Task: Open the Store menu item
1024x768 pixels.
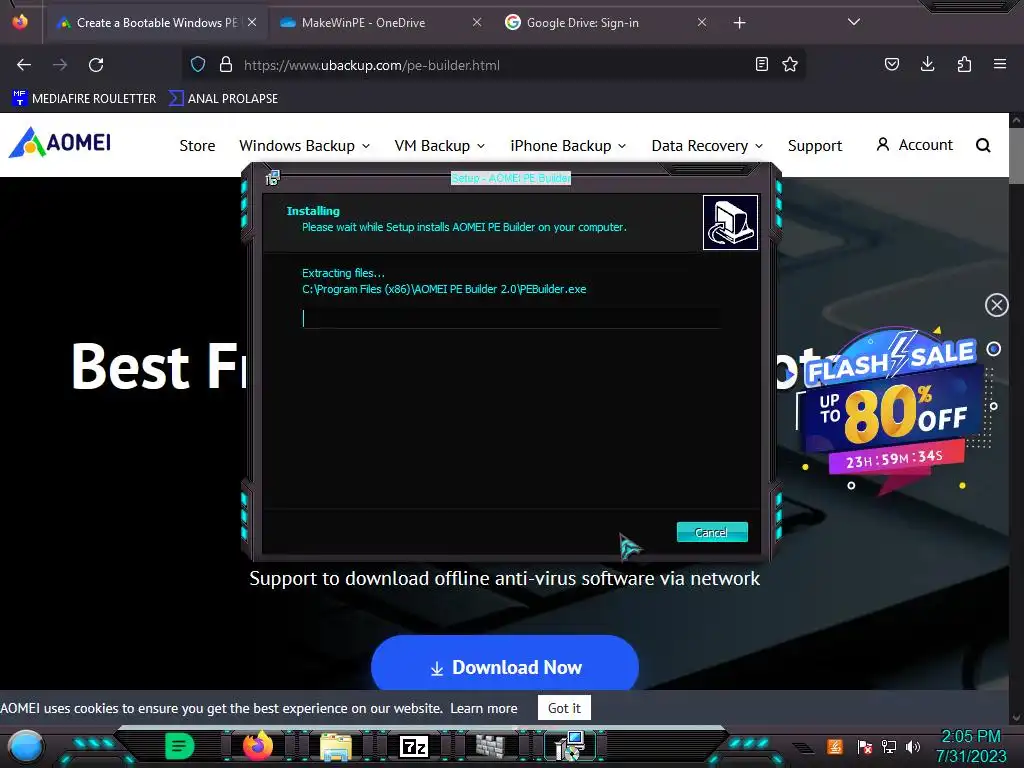Action: click(197, 146)
